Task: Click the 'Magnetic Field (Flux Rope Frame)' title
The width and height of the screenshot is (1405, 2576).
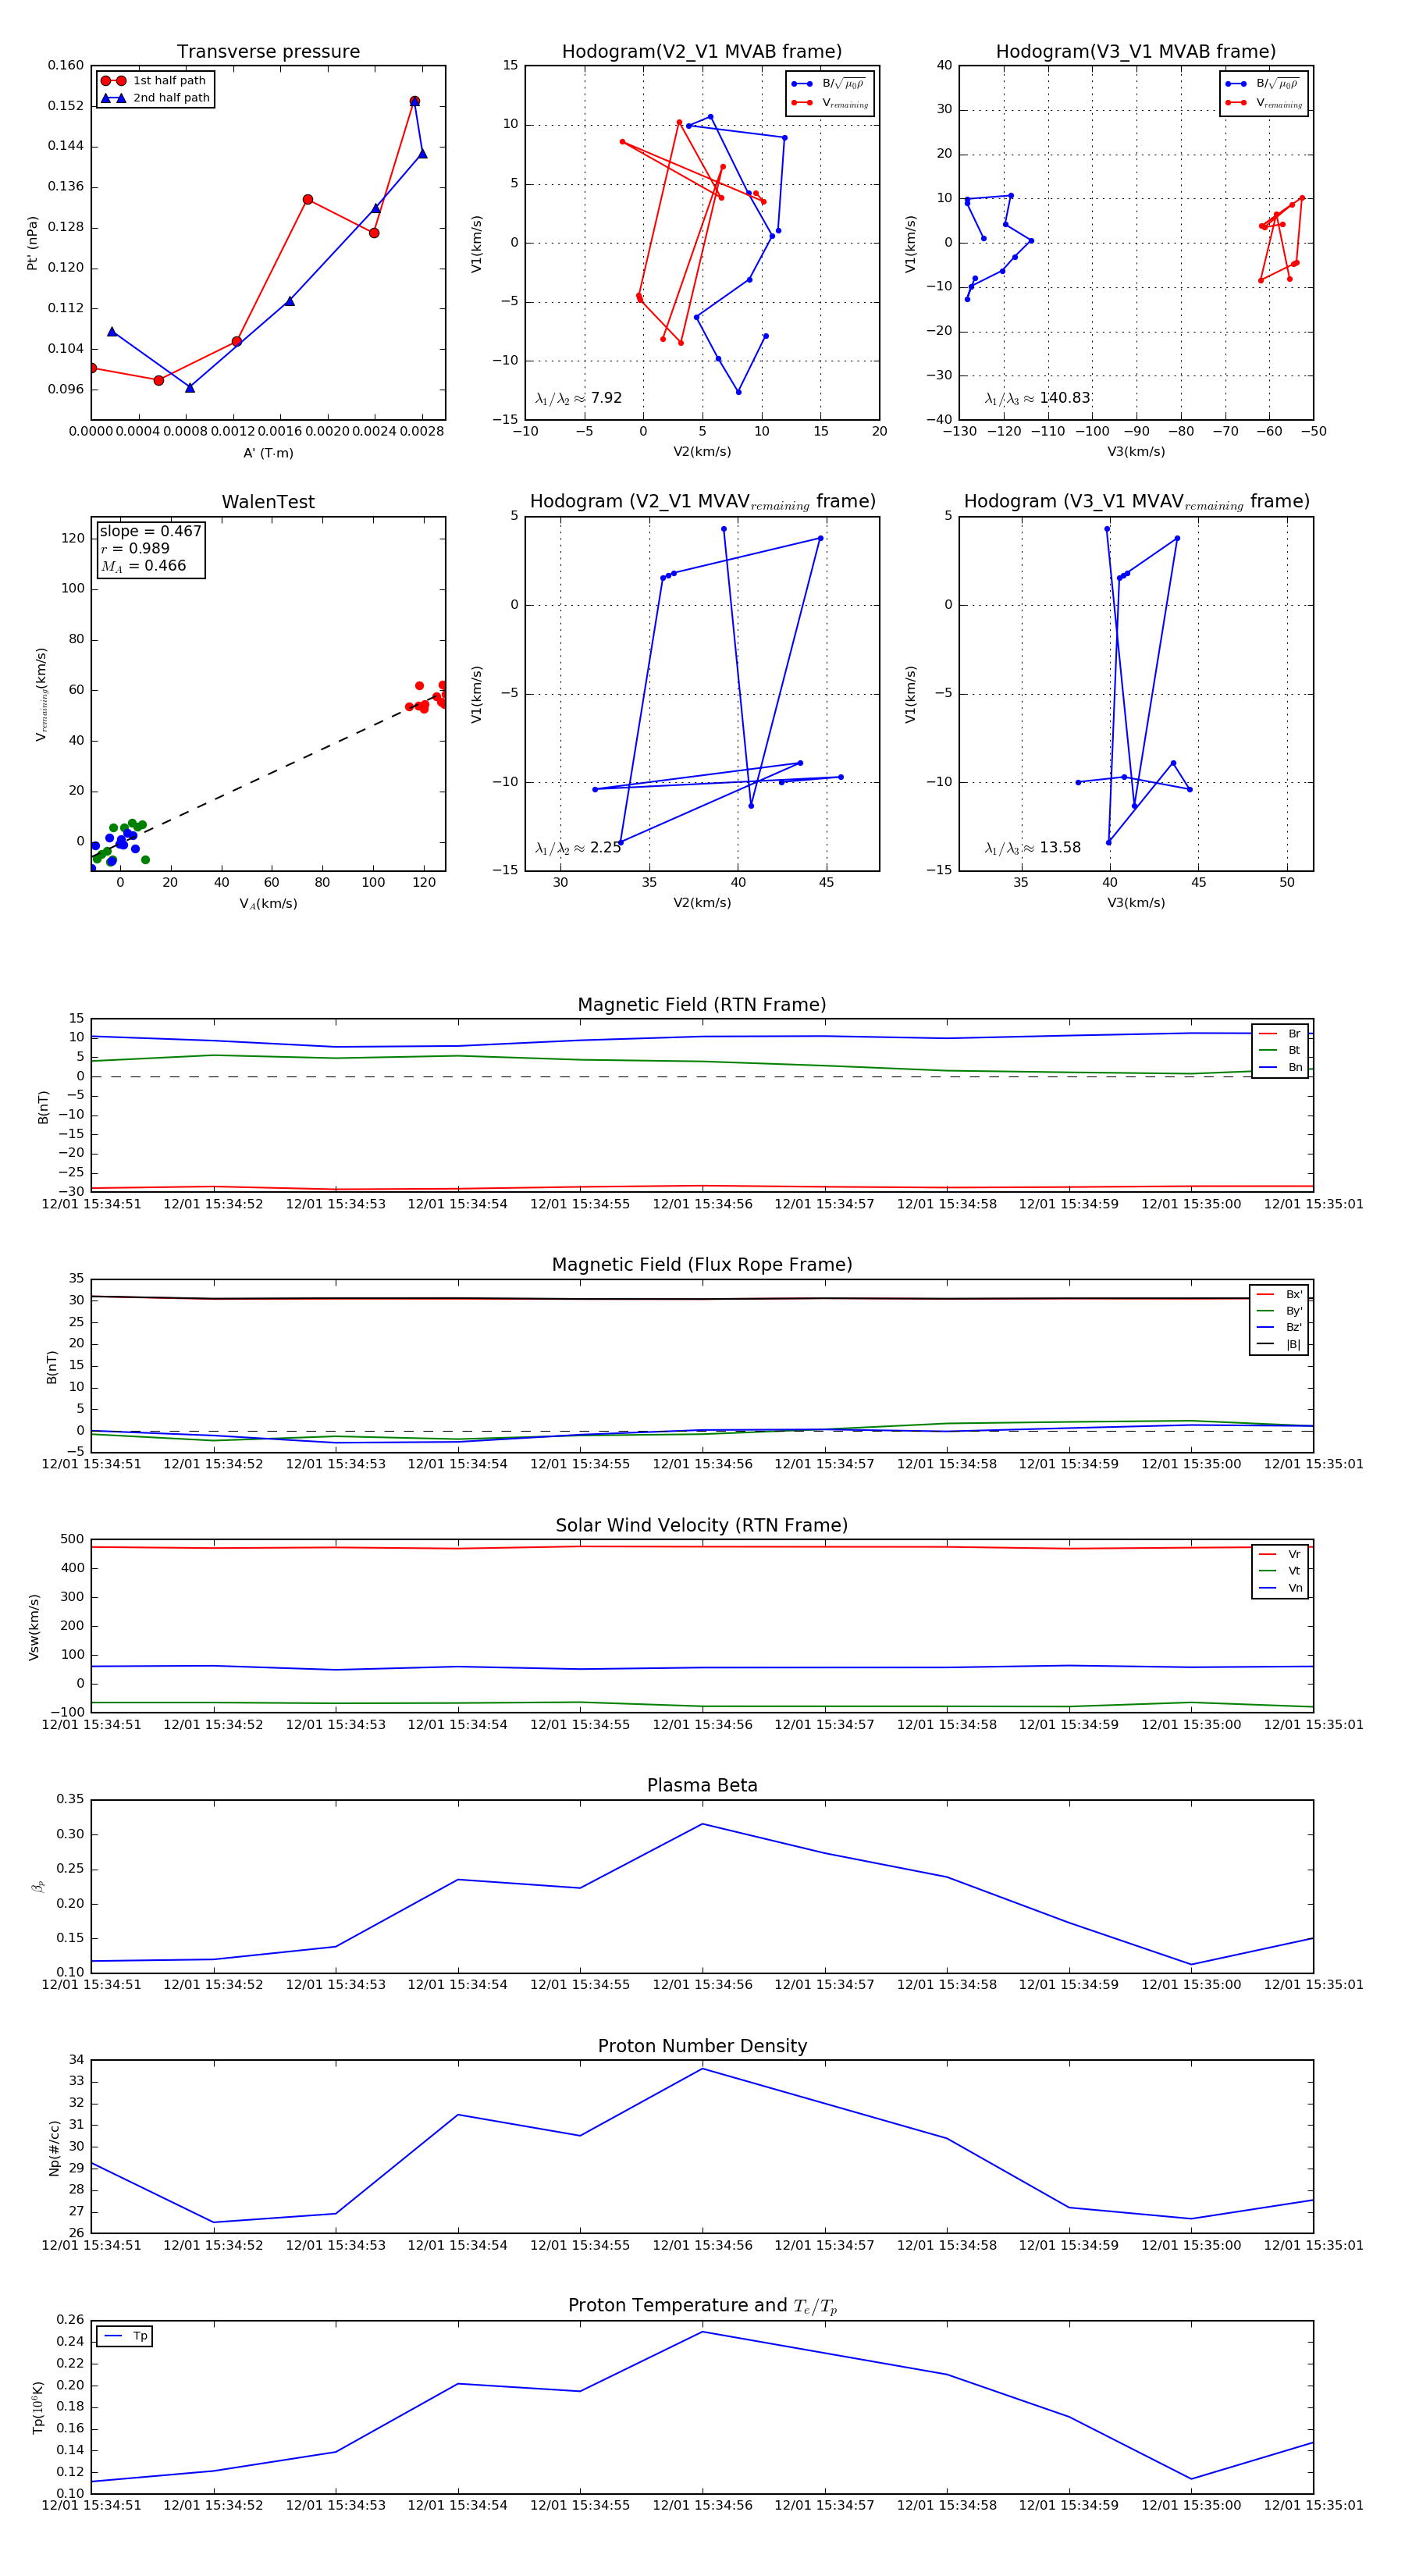Action: point(702,1265)
